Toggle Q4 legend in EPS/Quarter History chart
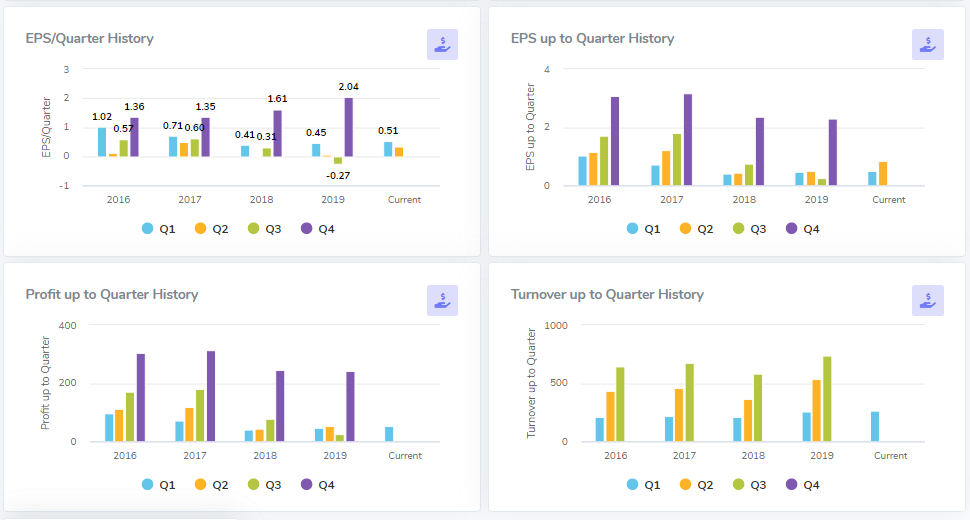The image size is (970, 520). click(317, 229)
